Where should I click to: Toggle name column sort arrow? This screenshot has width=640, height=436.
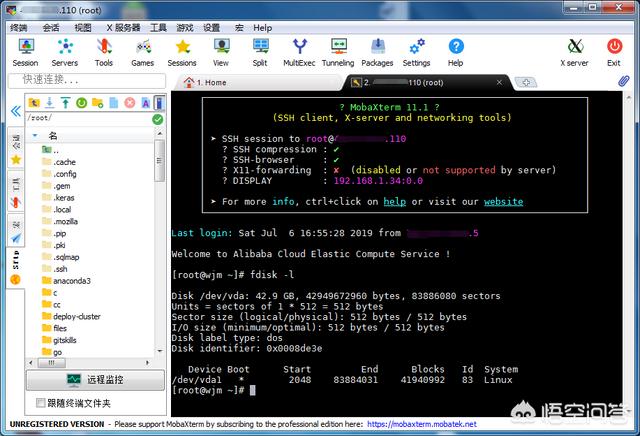[35, 136]
